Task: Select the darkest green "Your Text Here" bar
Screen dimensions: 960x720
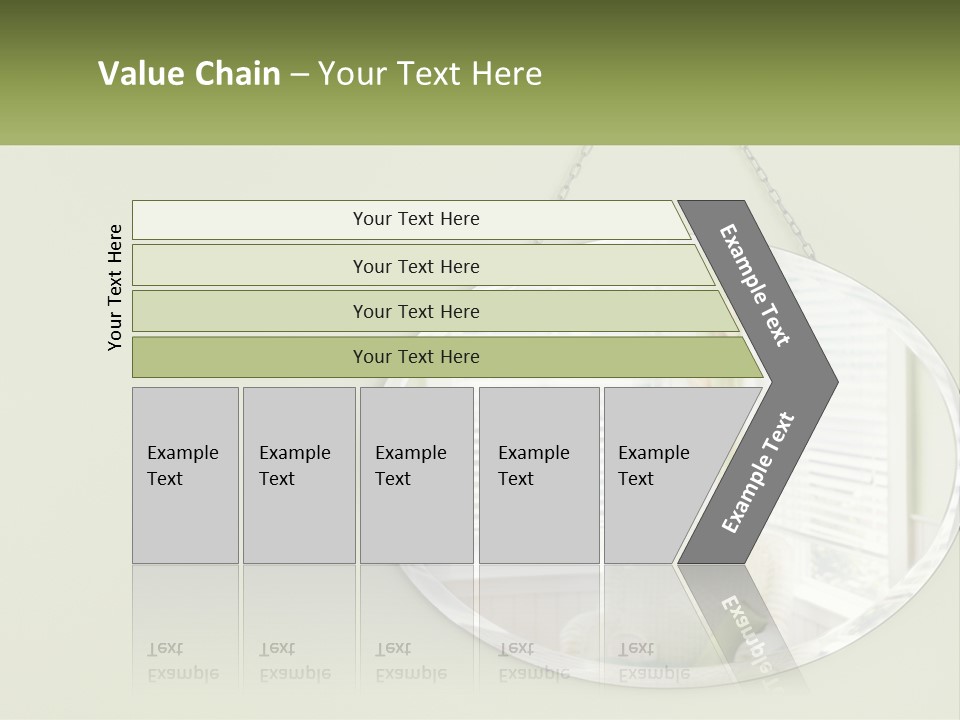Action: click(416, 357)
